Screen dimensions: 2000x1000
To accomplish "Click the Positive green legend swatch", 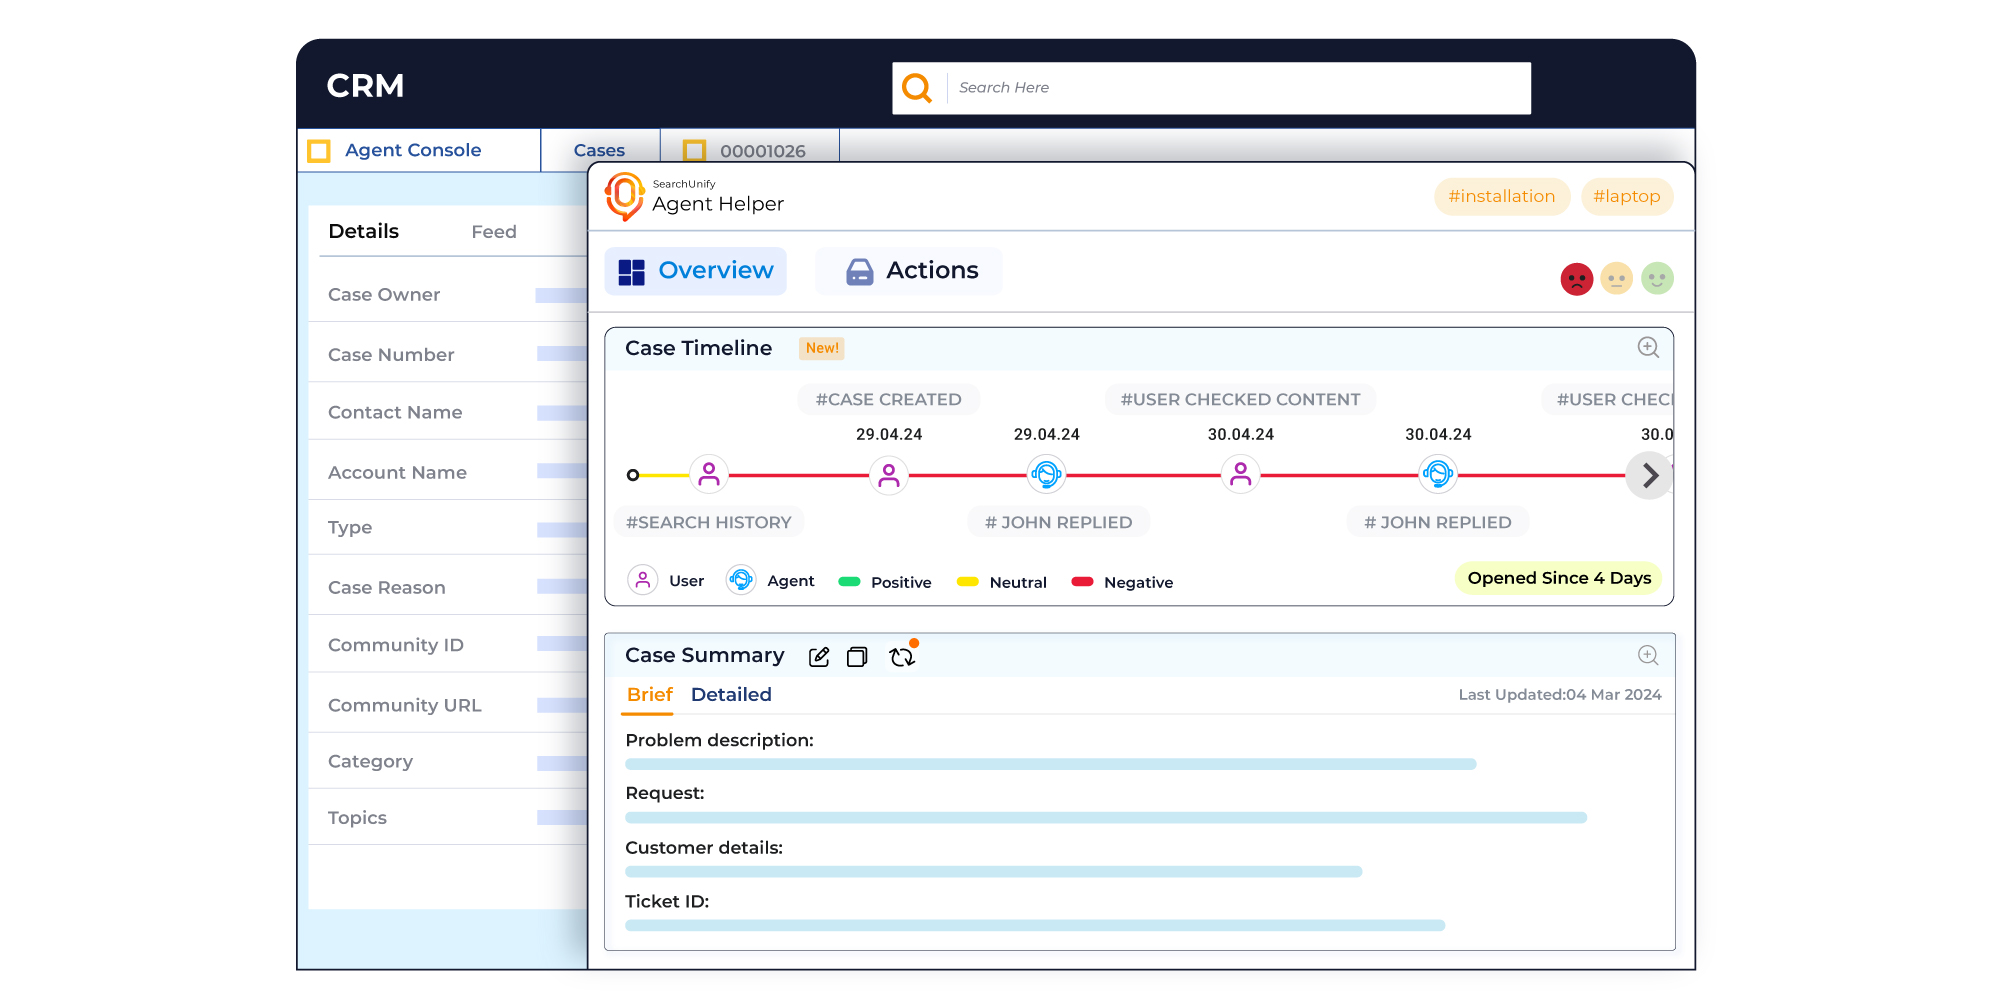I will [849, 582].
